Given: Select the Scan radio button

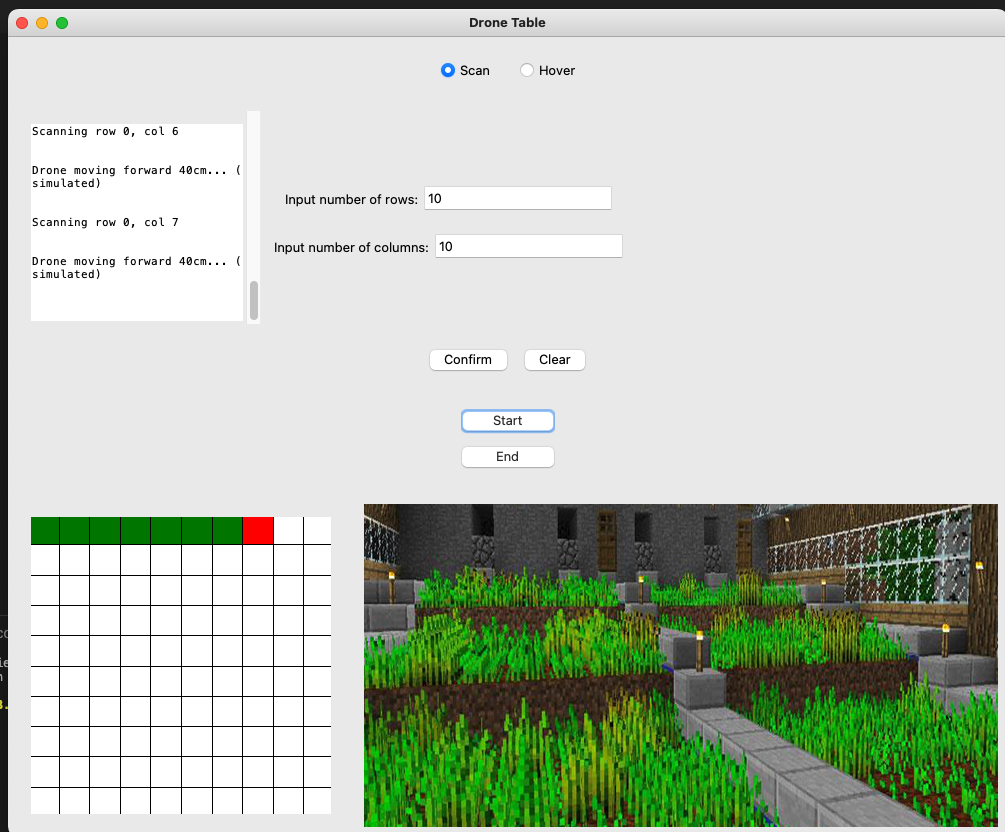Looking at the screenshot, I should click(448, 71).
